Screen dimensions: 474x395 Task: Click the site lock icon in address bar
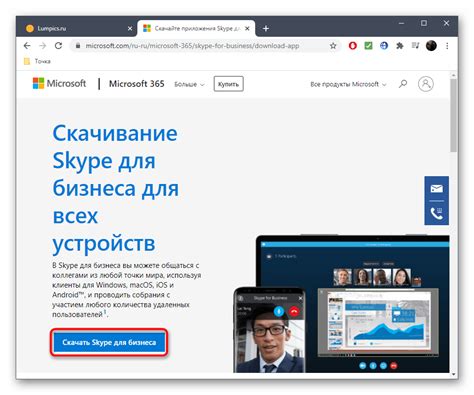tap(78, 46)
